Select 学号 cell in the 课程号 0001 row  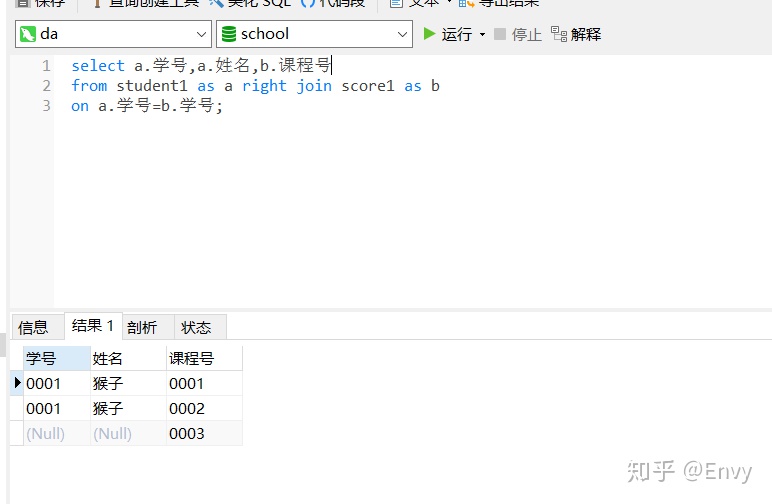coord(57,383)
